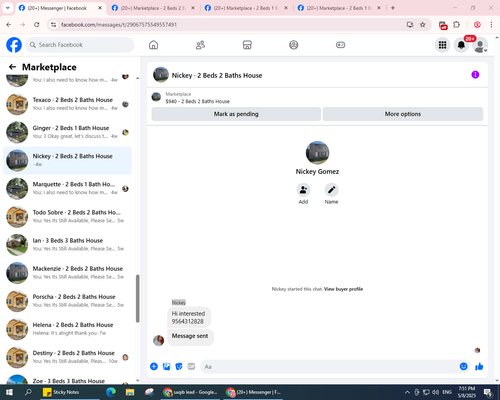The height and width of the screenshot is (400, 500).
Task: Show hidden system tray icons
Action: coord(407,392)
